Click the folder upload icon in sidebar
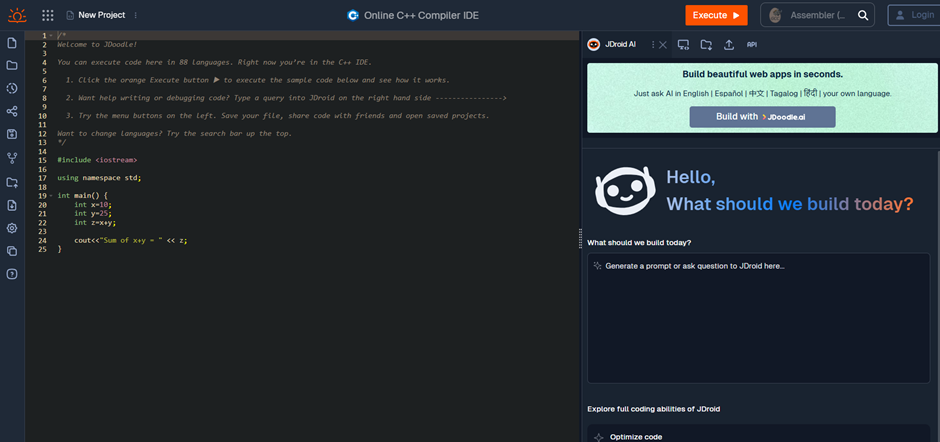 tap(11, 182)
